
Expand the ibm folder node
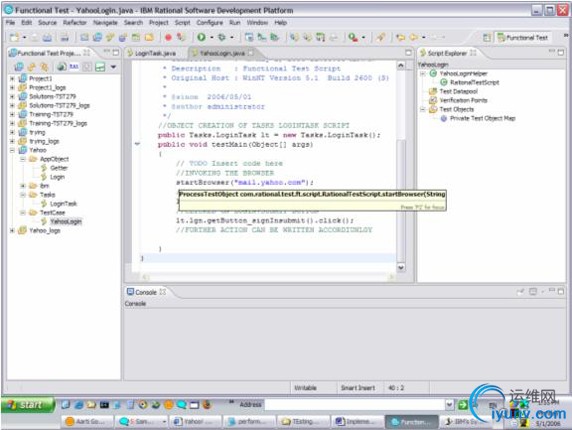click(x=23, y=186)
